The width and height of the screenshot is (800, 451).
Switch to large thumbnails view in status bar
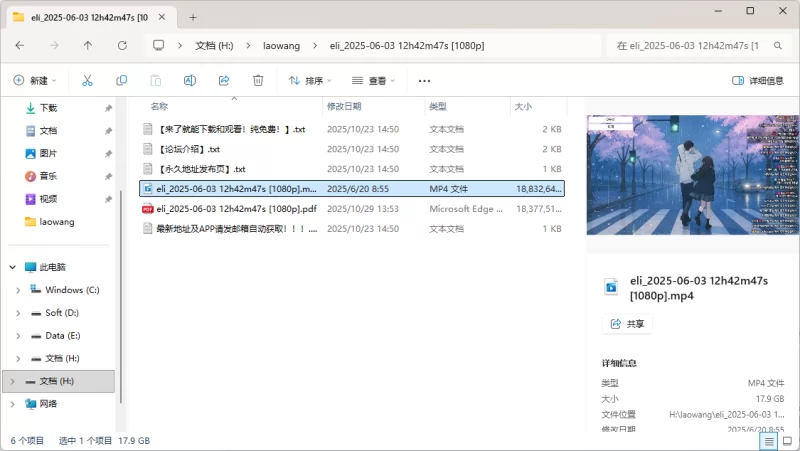(x=786, y=440)
